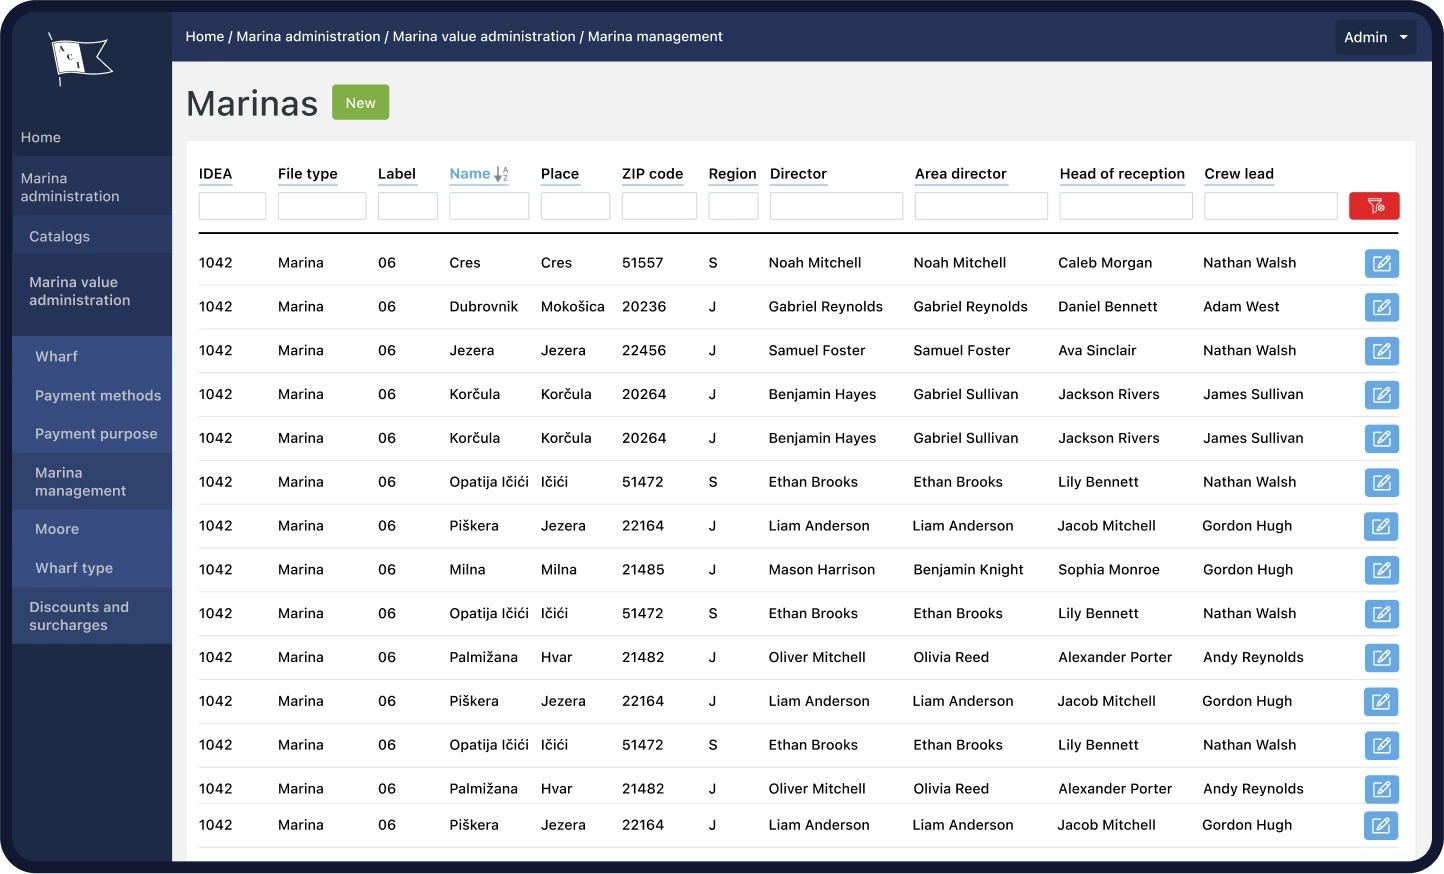Image resolution: width=1444 pixels, height=874 pixels.
Task: Select Marina management in sidebar
Action: pyautogui.click(x=81, y=482)
